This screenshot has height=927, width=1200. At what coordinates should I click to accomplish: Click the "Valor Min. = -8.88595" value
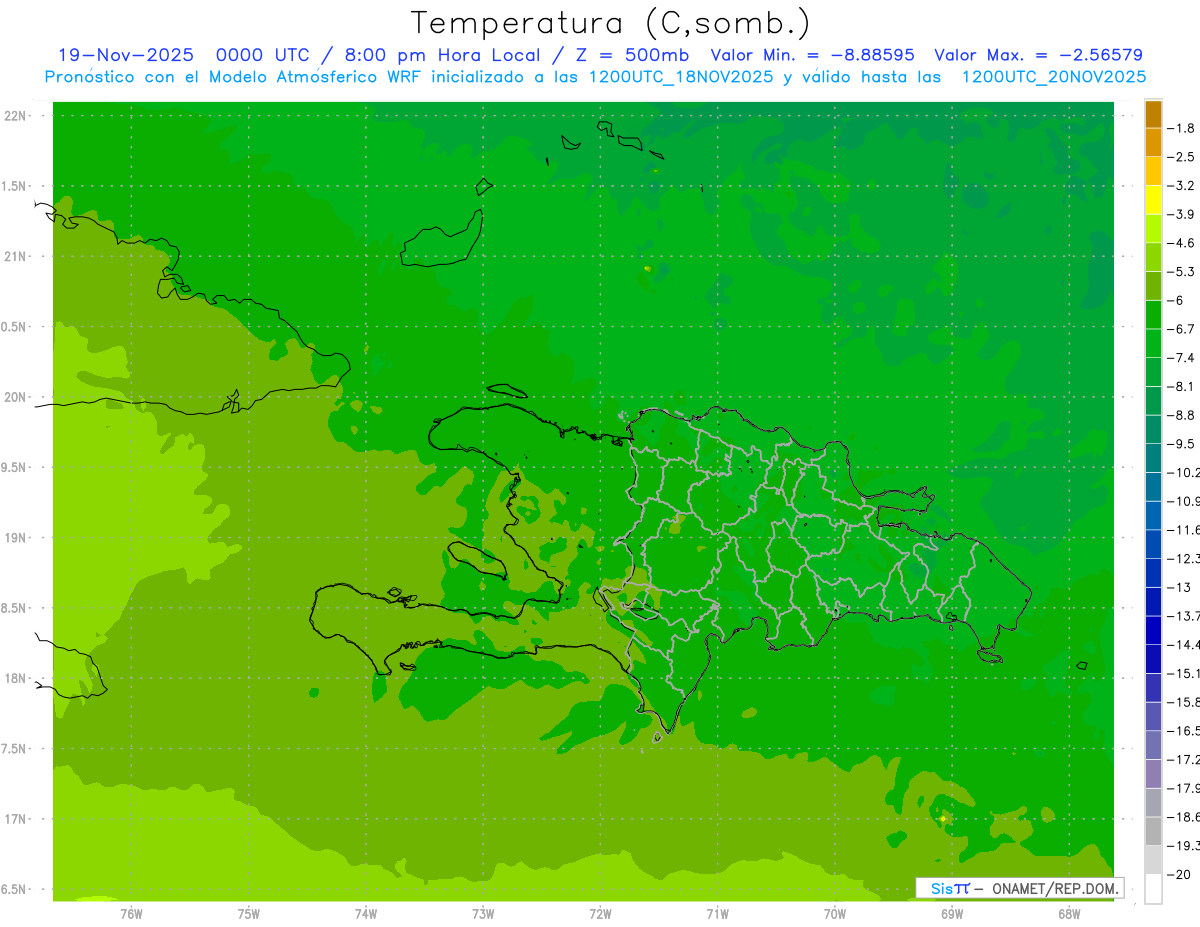click(812, 55)
